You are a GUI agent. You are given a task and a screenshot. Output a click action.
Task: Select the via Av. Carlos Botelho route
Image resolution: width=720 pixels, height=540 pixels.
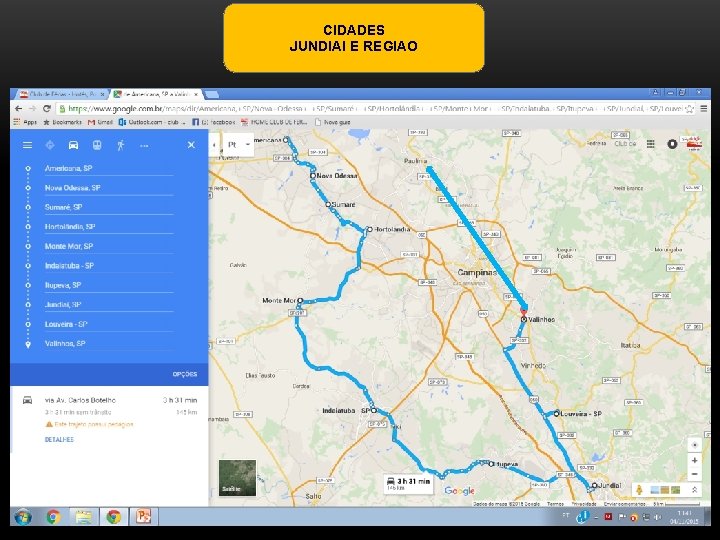coord(109,412)
